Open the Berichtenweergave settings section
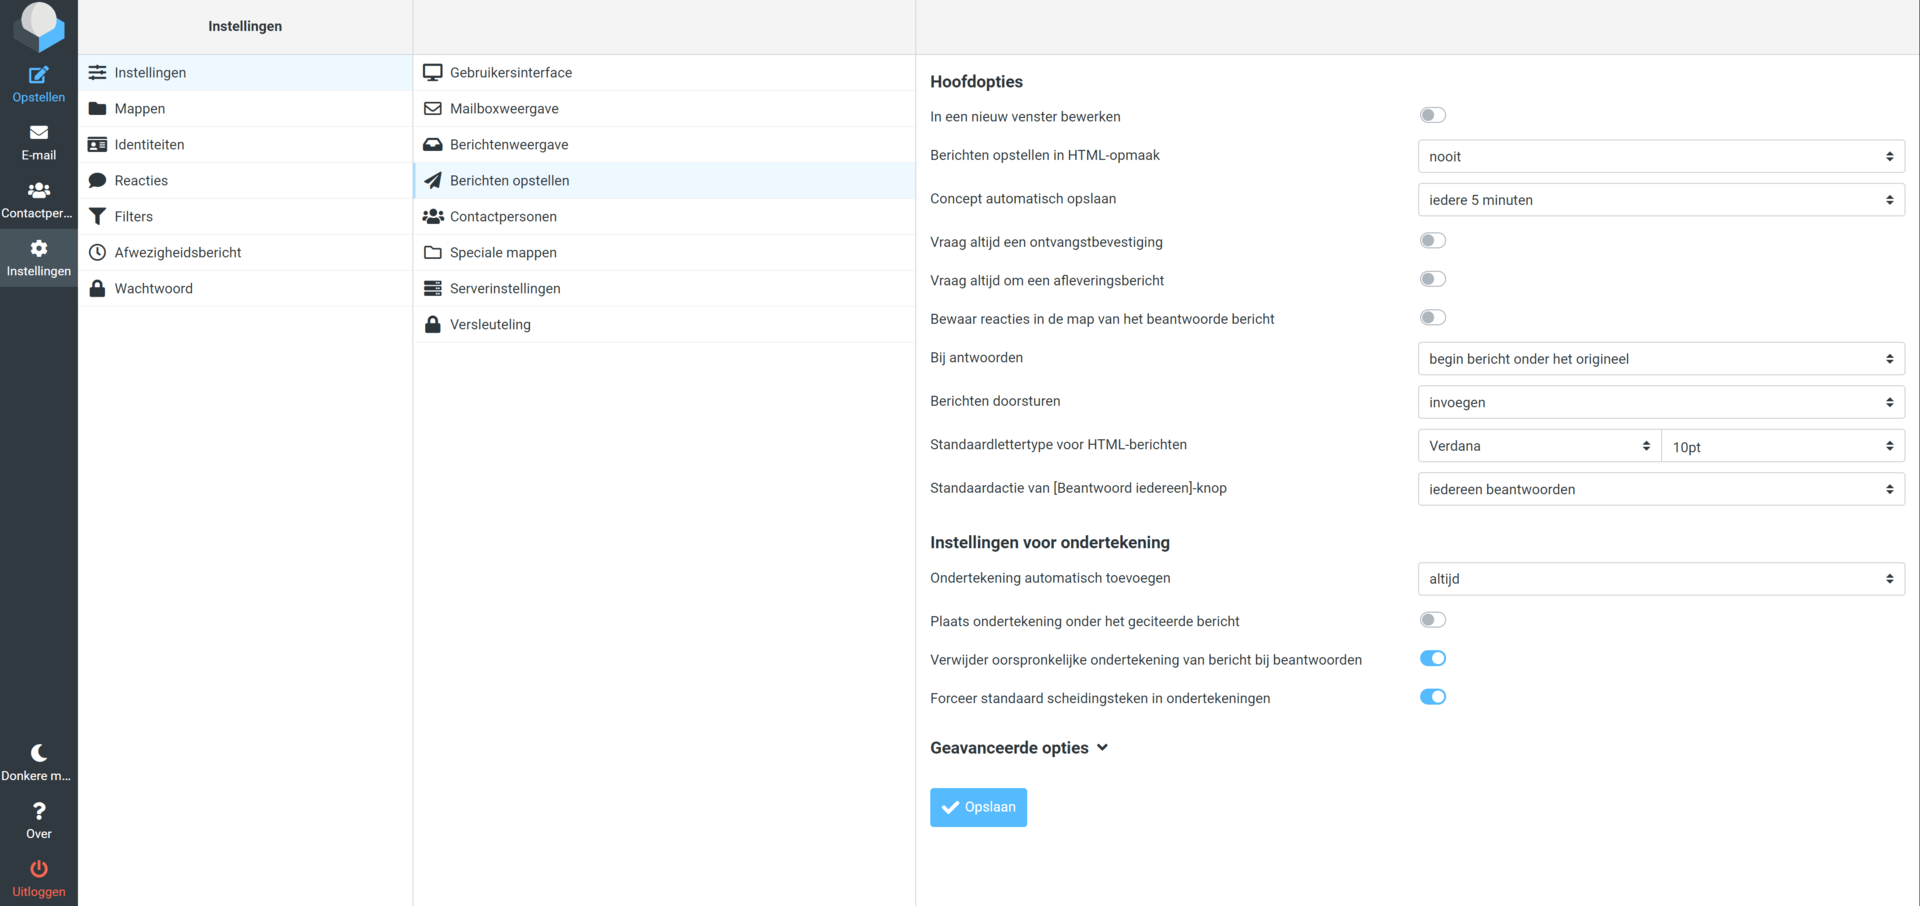Screen dimensions: 1920x906 coord(664,144)
